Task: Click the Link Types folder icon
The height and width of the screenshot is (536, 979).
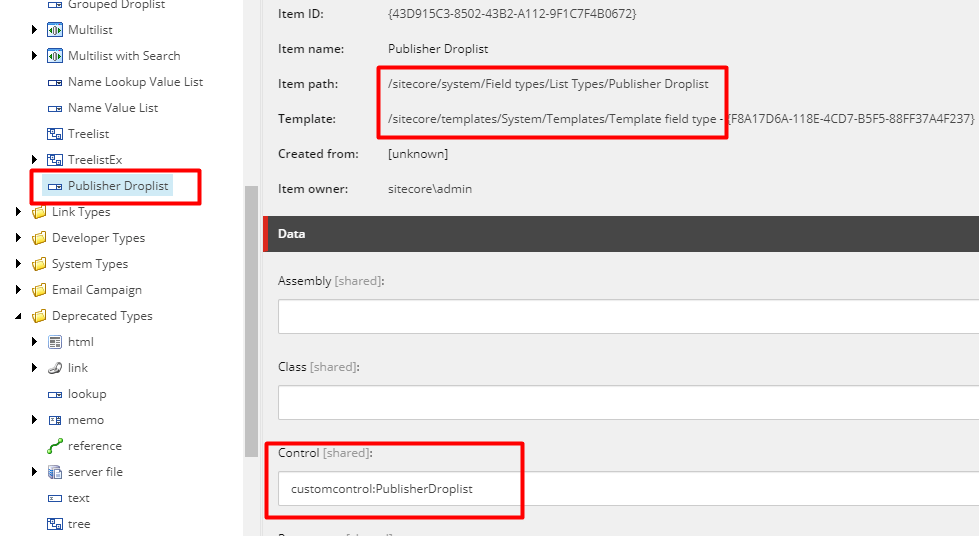Action: point(39,212)
